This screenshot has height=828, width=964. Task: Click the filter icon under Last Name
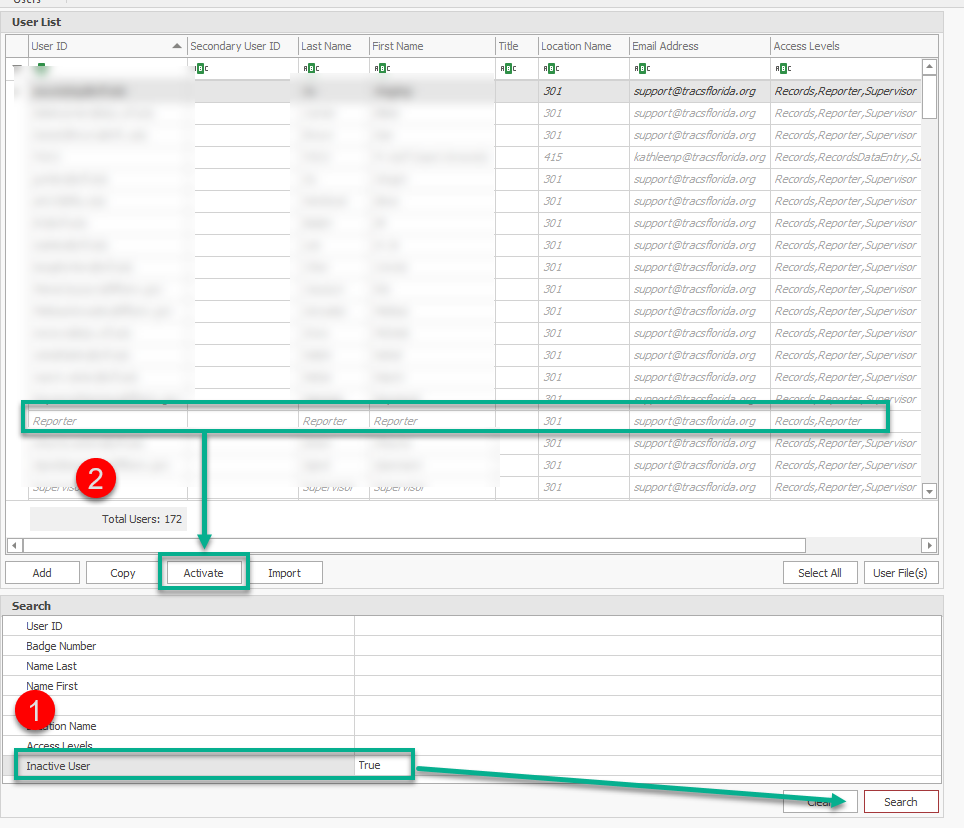point(311,69)
